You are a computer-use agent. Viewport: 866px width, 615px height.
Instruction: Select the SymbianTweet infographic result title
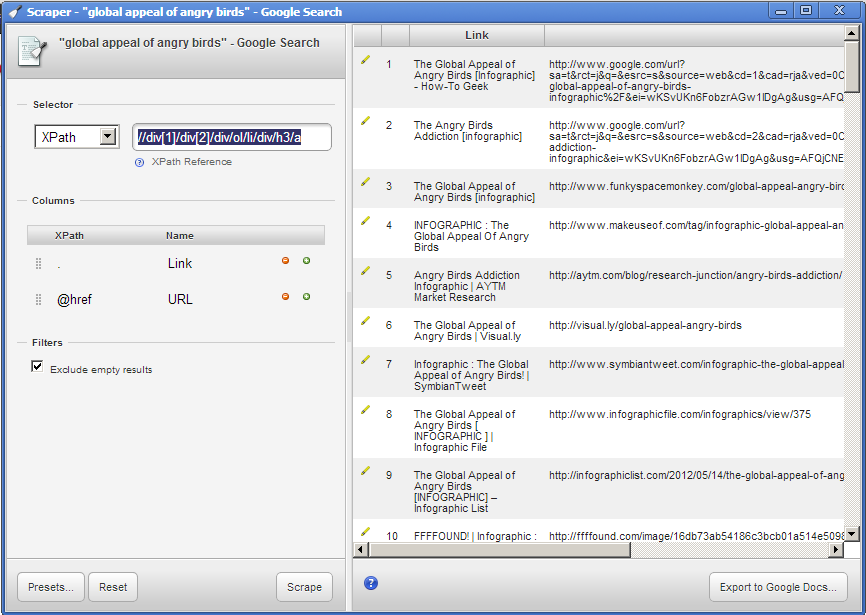point(471,375)
